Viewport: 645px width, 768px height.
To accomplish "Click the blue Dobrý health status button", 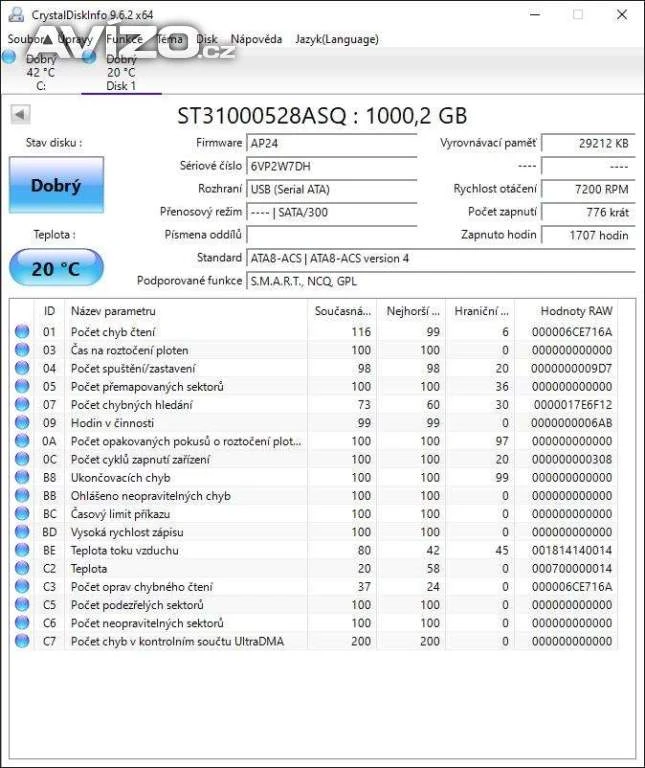I will (56, 185).
